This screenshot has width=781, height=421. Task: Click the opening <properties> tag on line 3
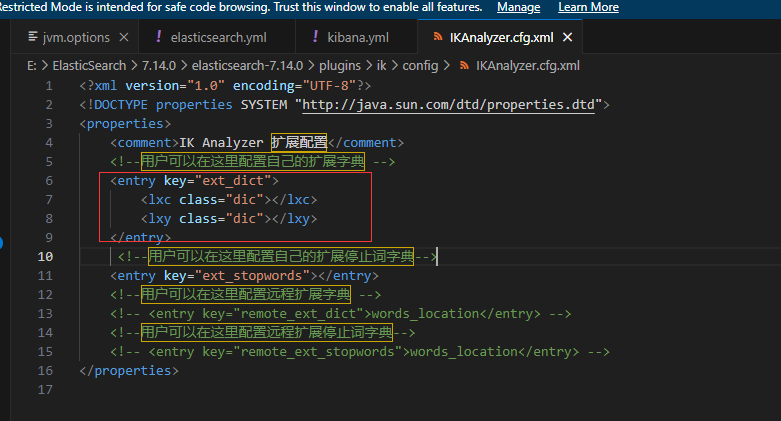[x=125, y=124]
